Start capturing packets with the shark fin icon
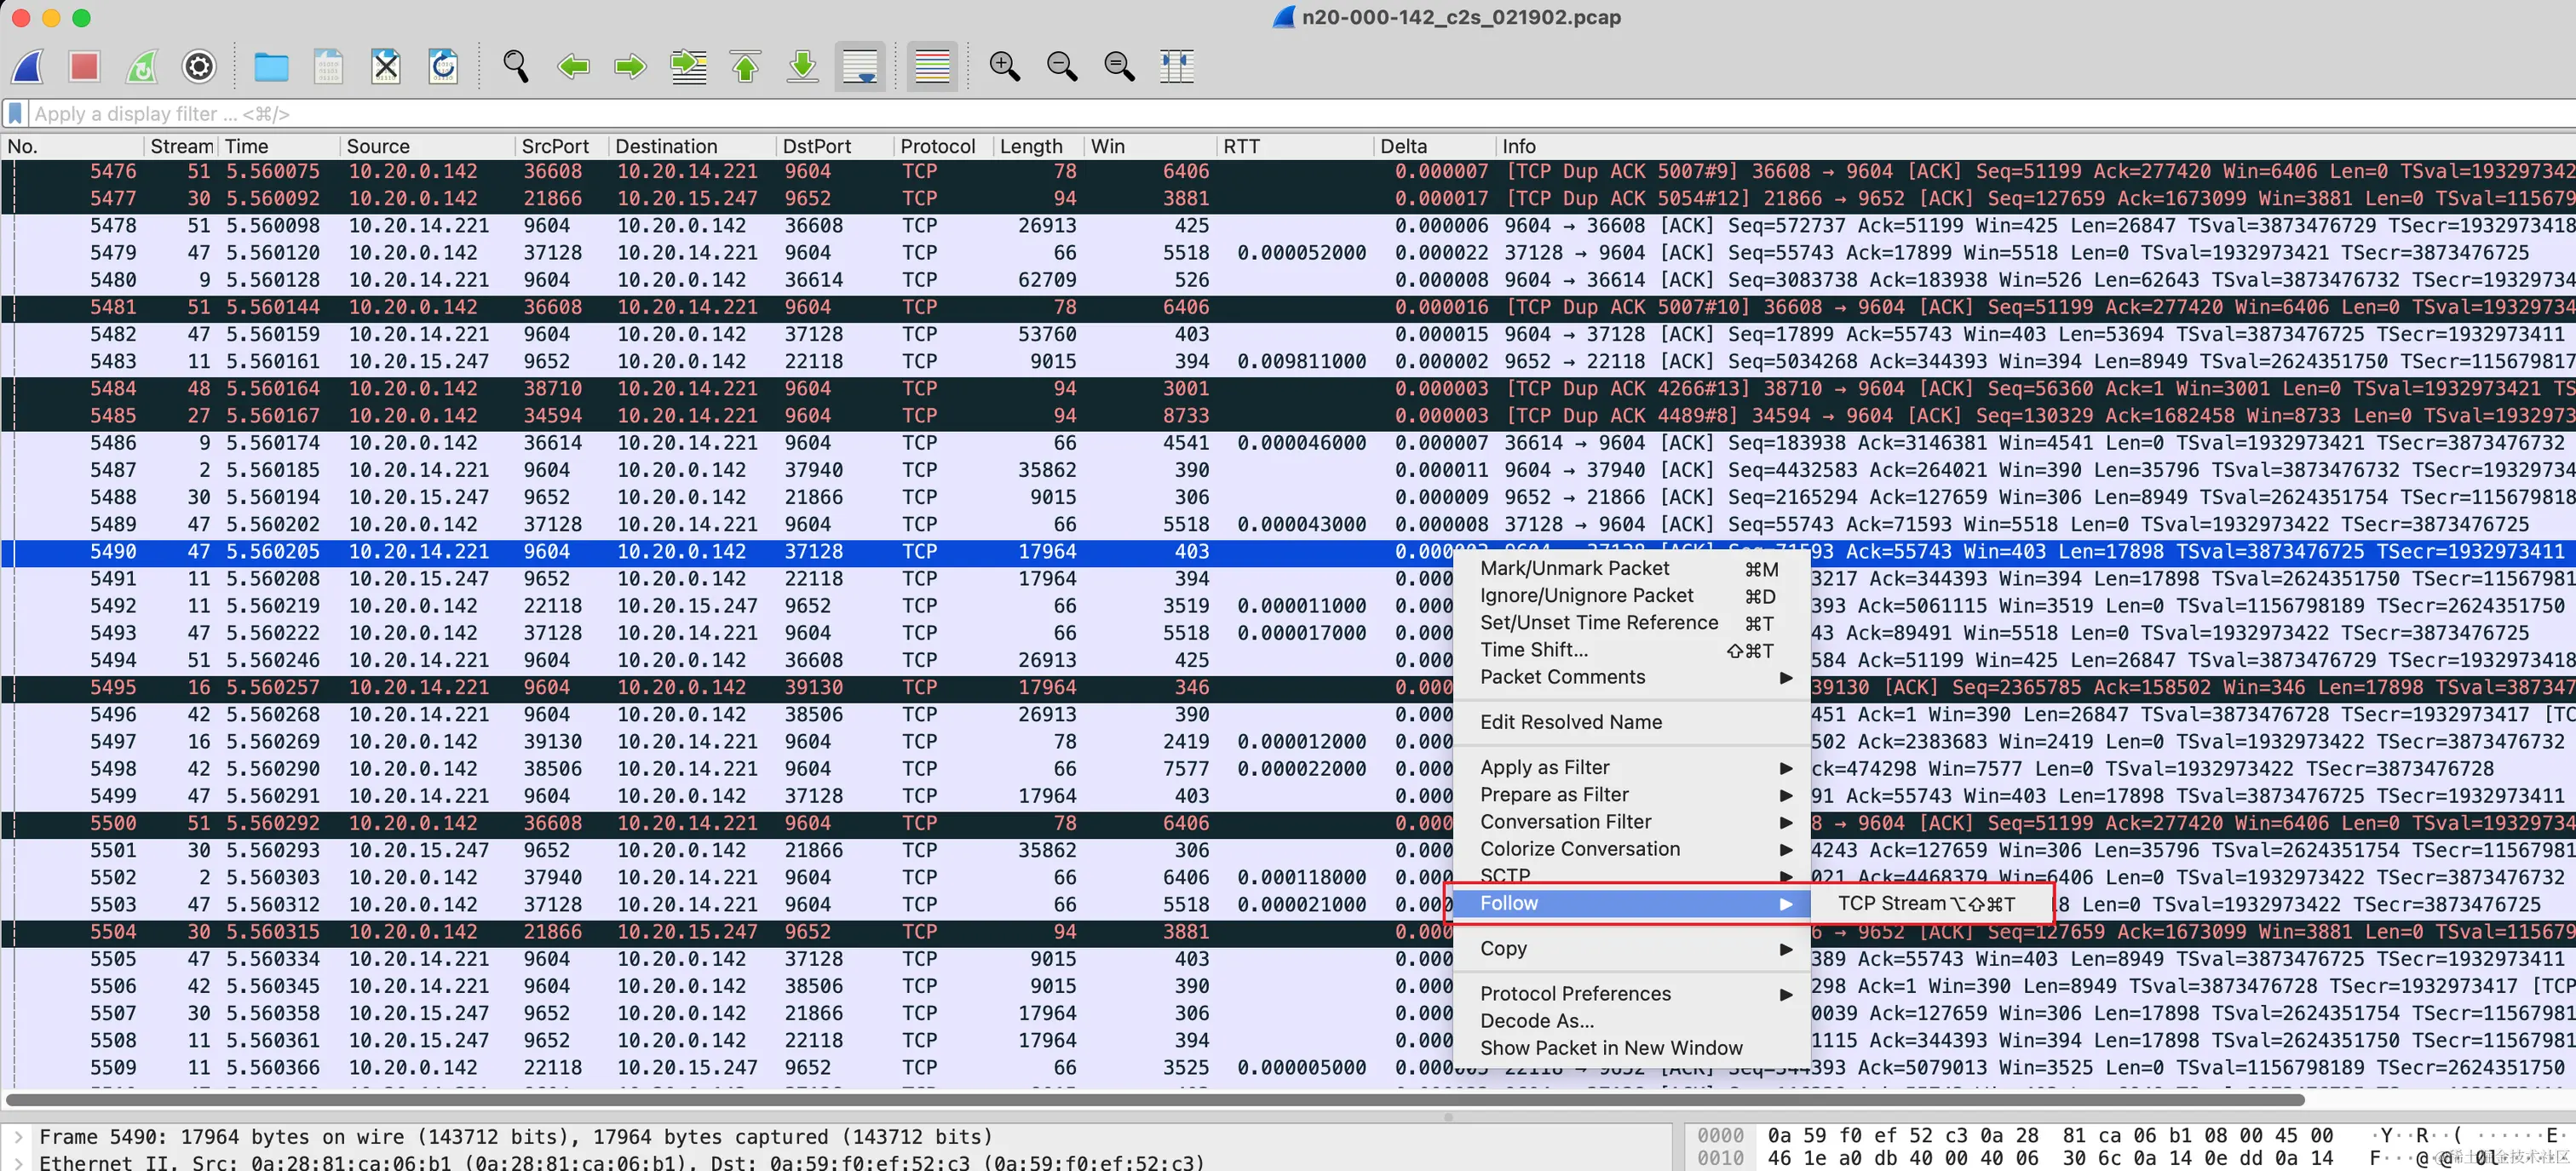The width and height of the screenshot is (2576, 1171). 28,67
